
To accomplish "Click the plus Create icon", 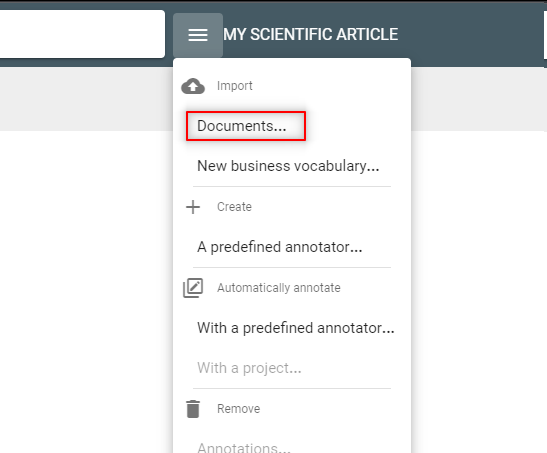I will coord(193,207).
